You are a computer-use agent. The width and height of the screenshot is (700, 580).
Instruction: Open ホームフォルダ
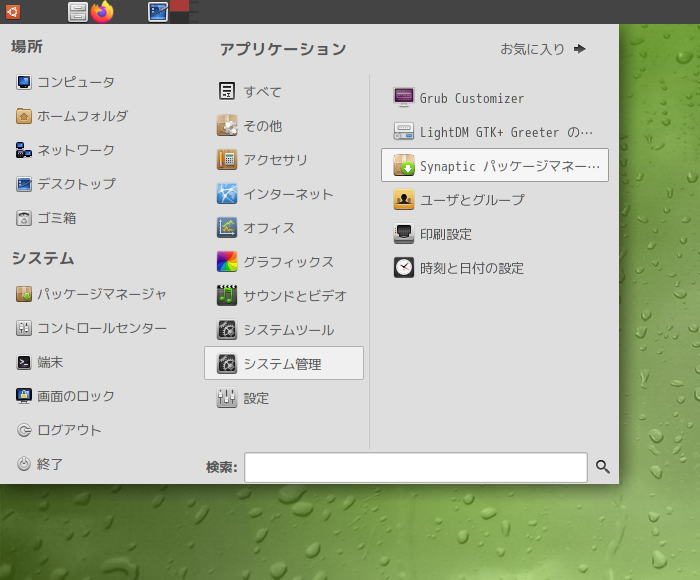(72, 116)
